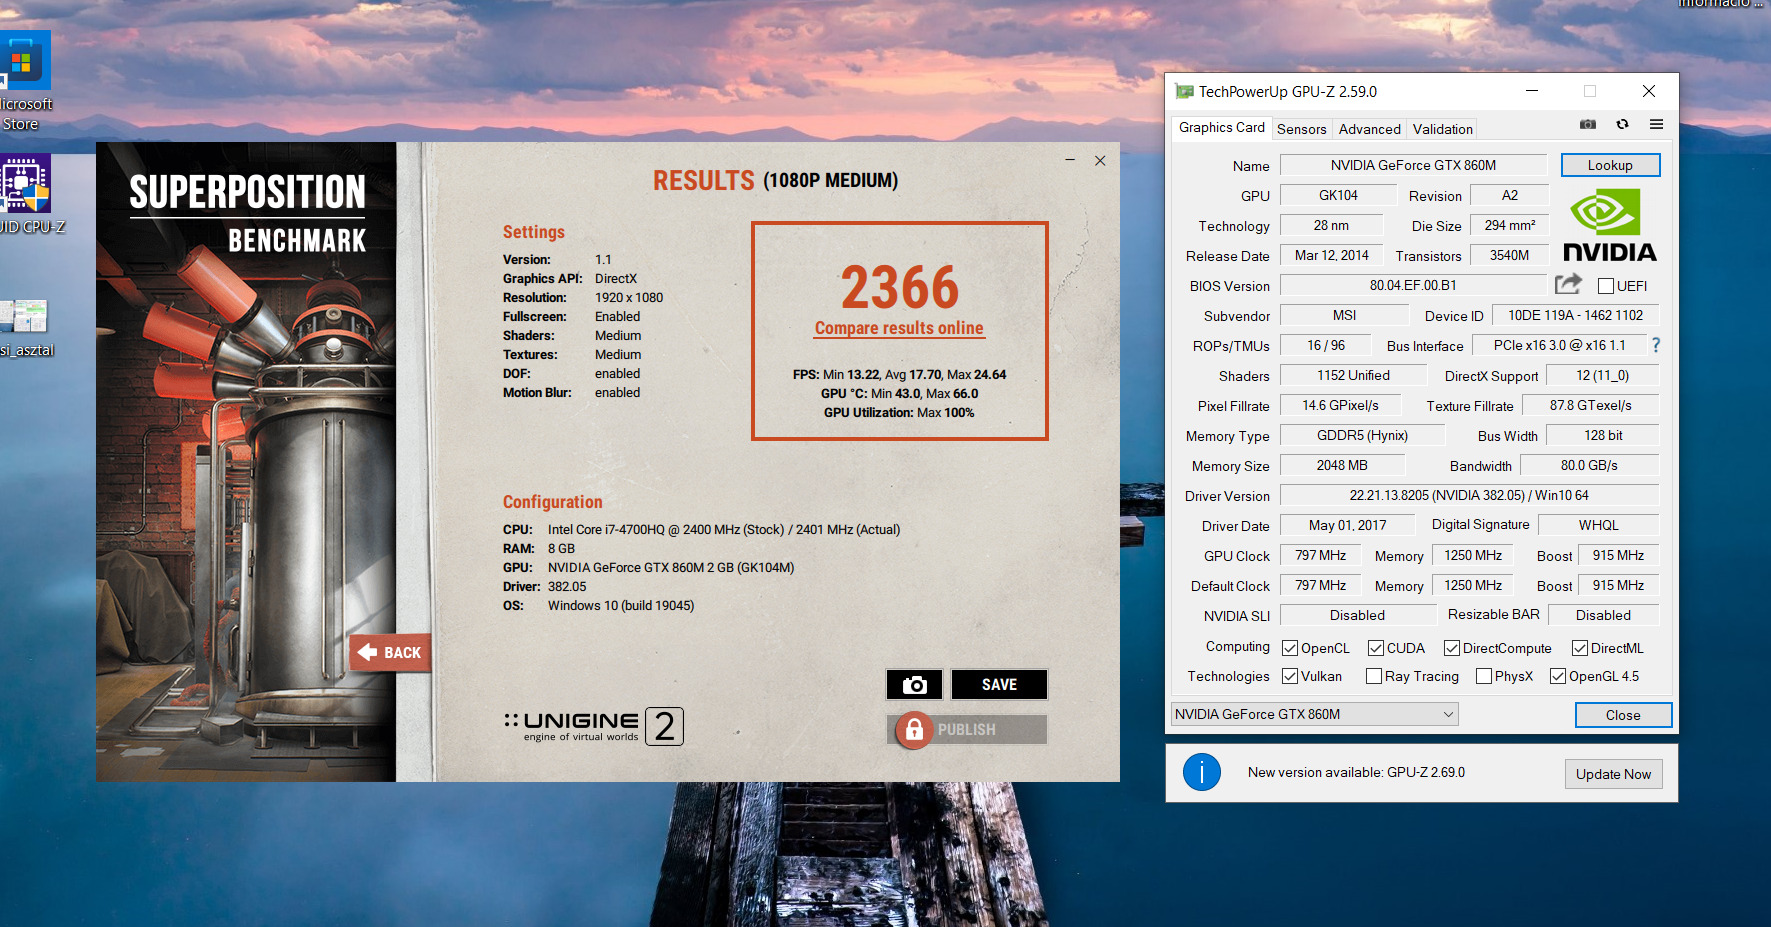Click the Driver Version field
The image size is (1771, 927).
[x=1469, y=495]
